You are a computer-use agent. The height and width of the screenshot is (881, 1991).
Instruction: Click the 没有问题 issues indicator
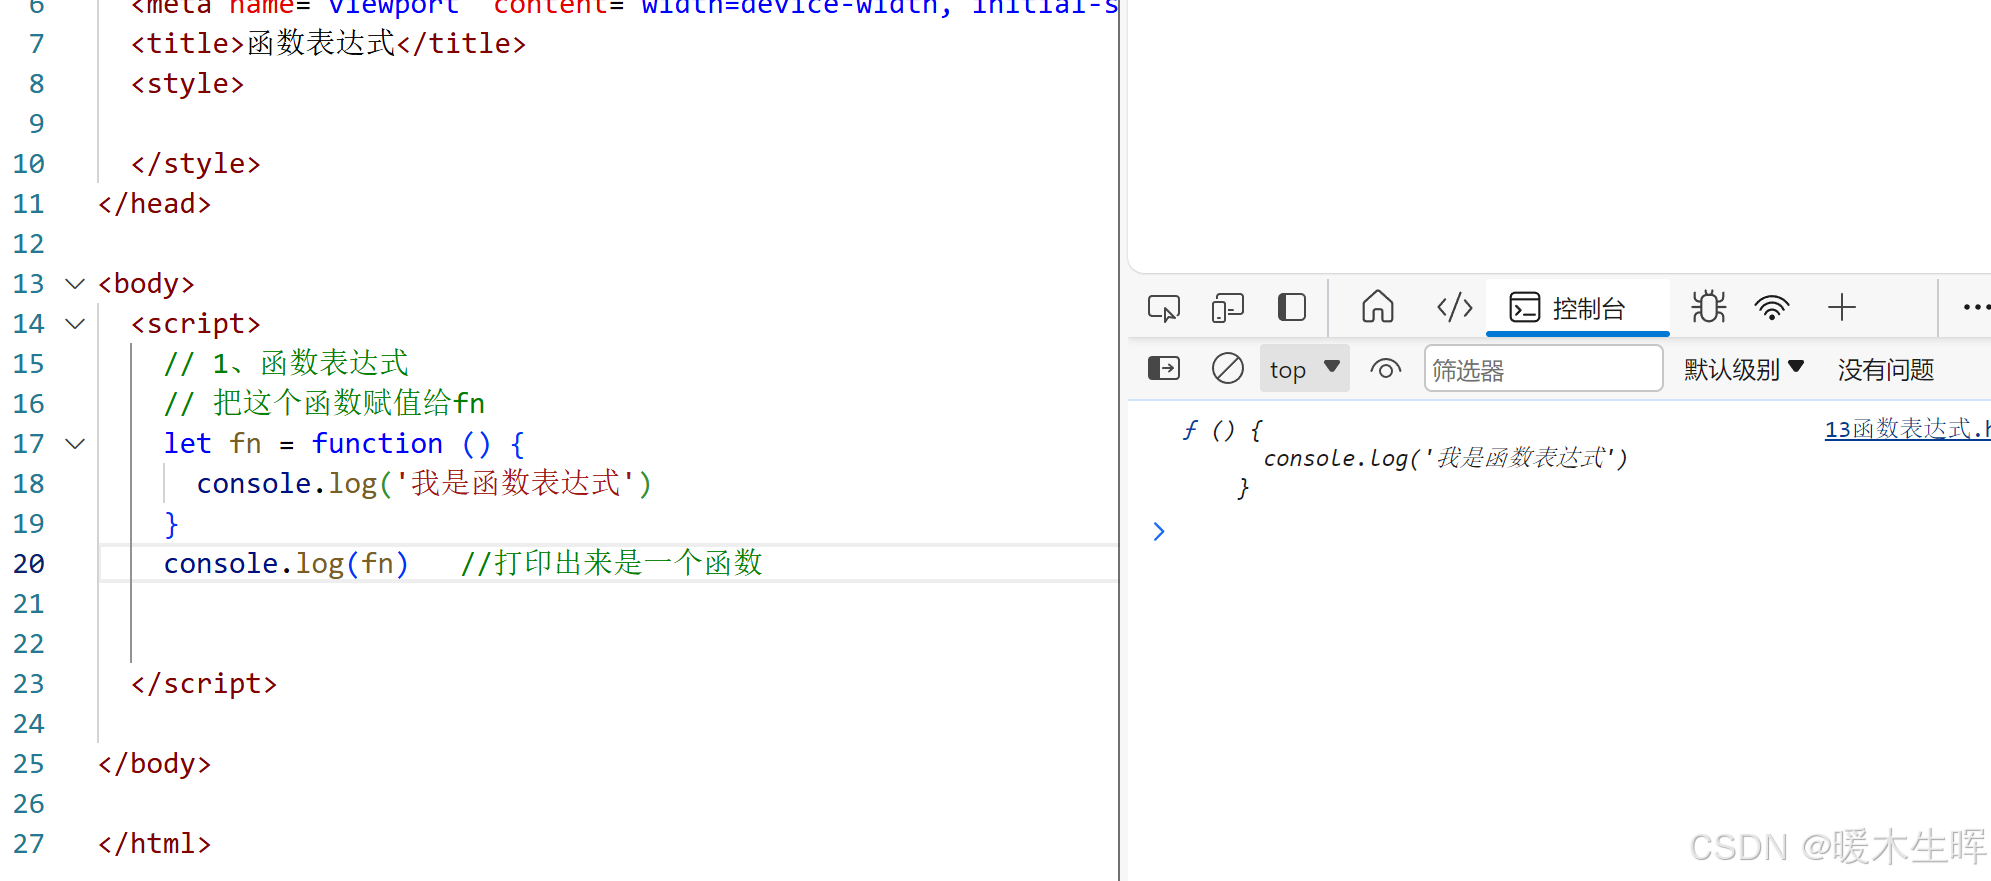[x=1885, y=369]
